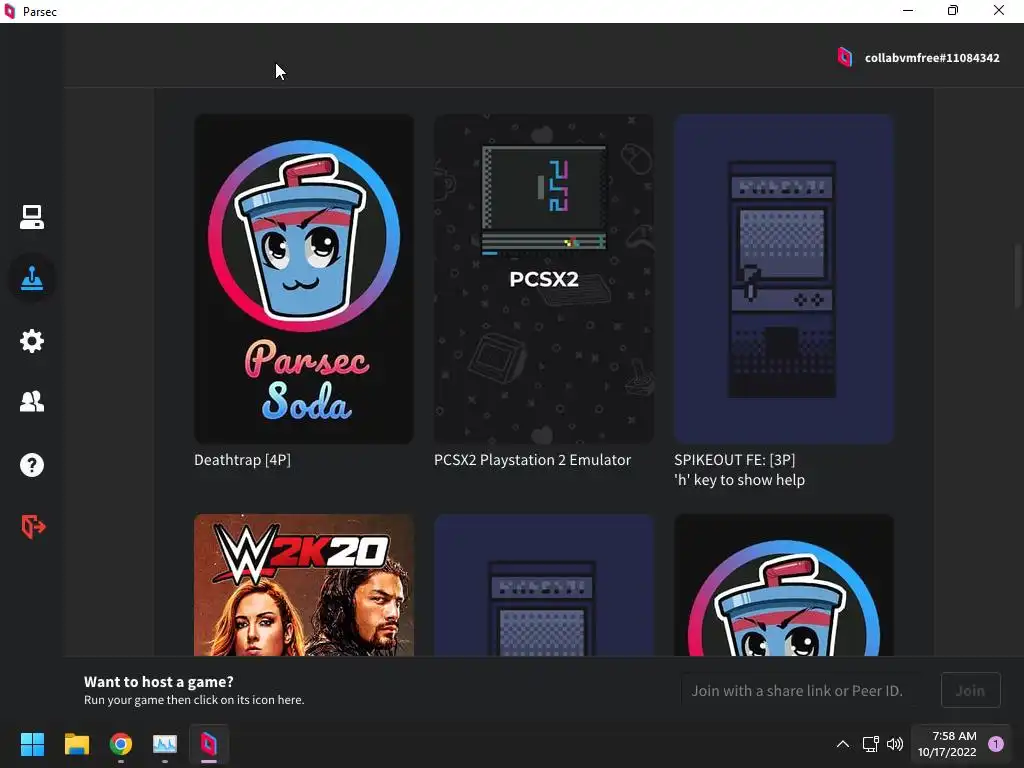Open the network tray icon
The width and height of the screenshot is (1024, 768).
871,744
